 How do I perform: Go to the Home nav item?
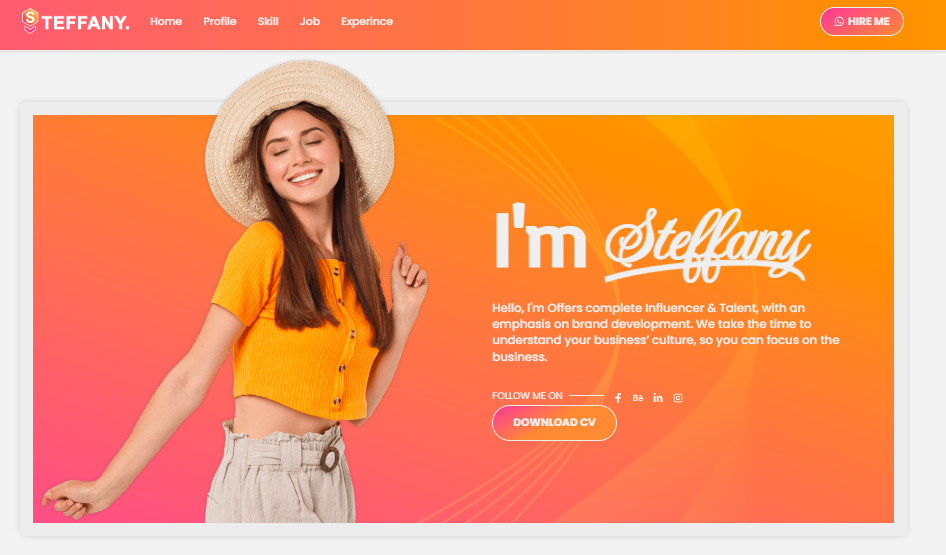(x=166, y=21)
